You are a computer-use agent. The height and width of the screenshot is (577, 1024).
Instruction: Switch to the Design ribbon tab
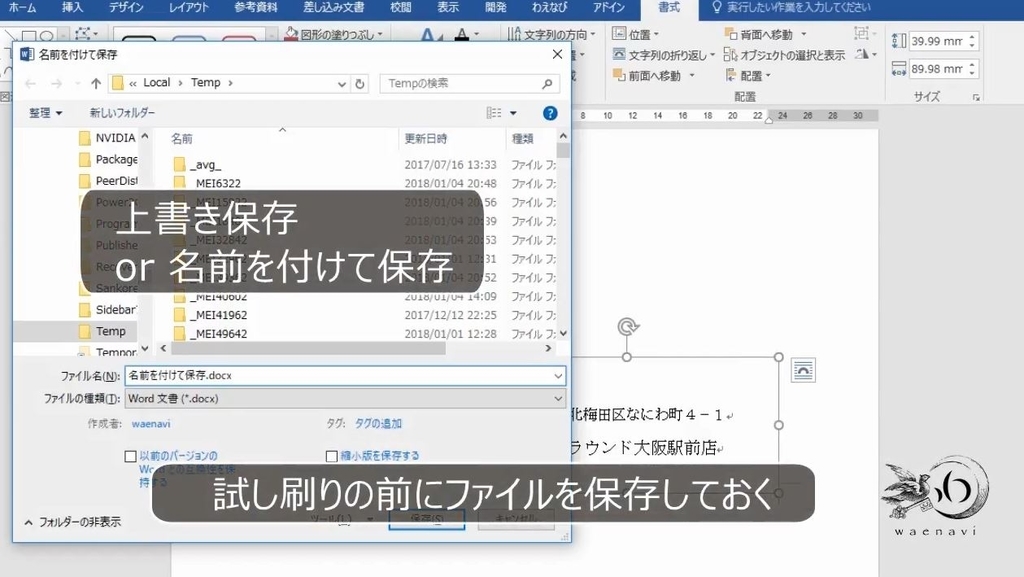[x=126, y=7]
